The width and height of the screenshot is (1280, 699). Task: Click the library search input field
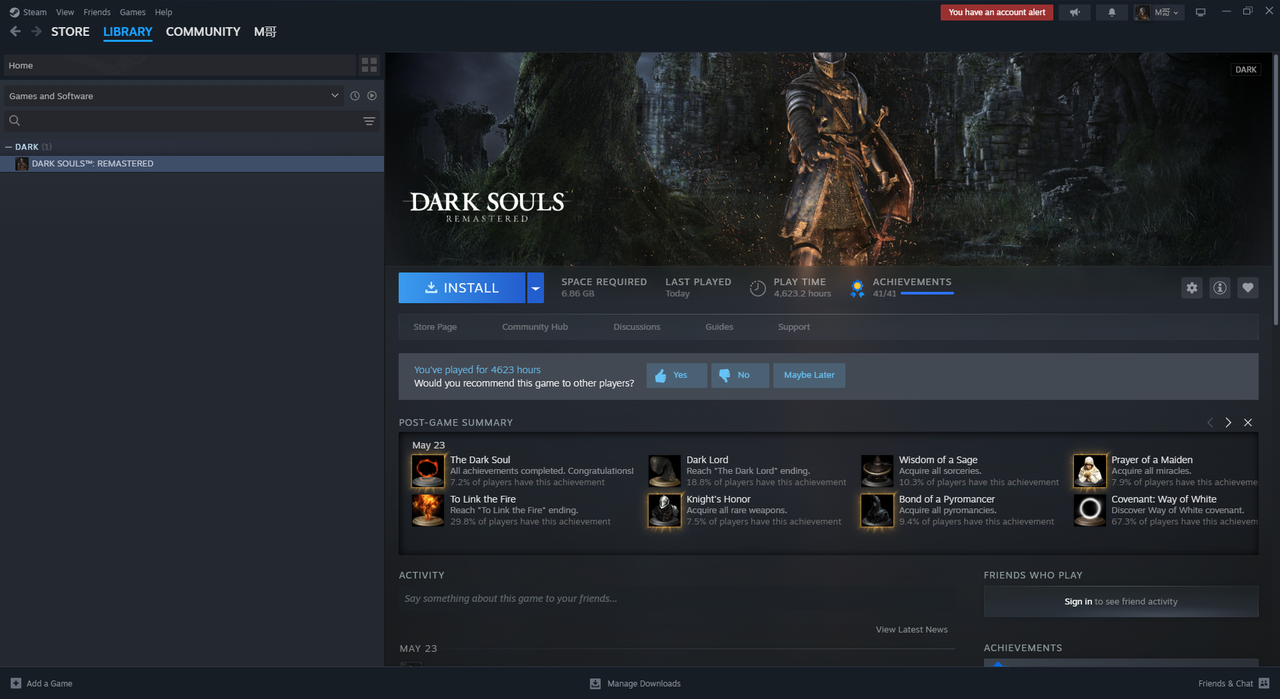tap(190, 121)
